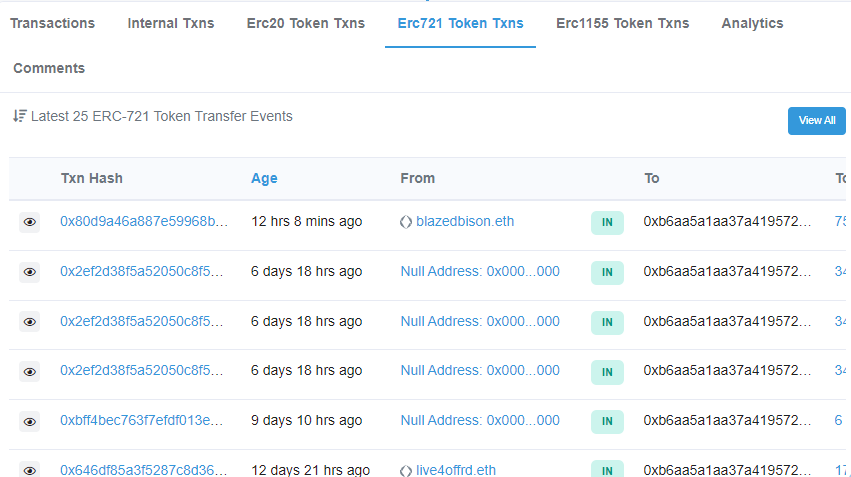Image resolution: width=851 pixels, height=477 pixels.
Task: Switch to Erc20 Token Txns tab
Action: coord(306,23)
